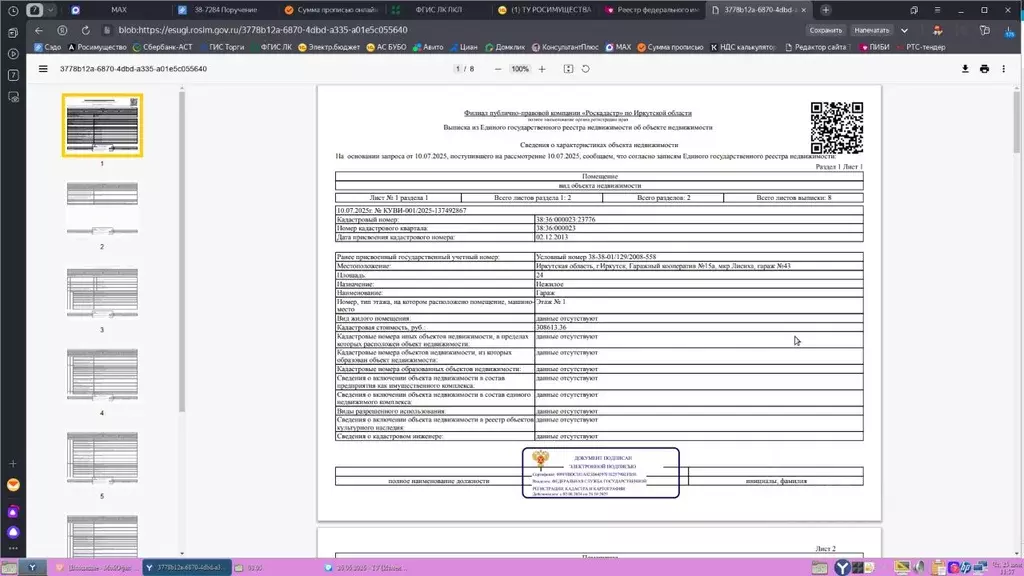Viewport: 1024px width, 576px height.
Task: Download the PDF file
Action: coord(965,69)
